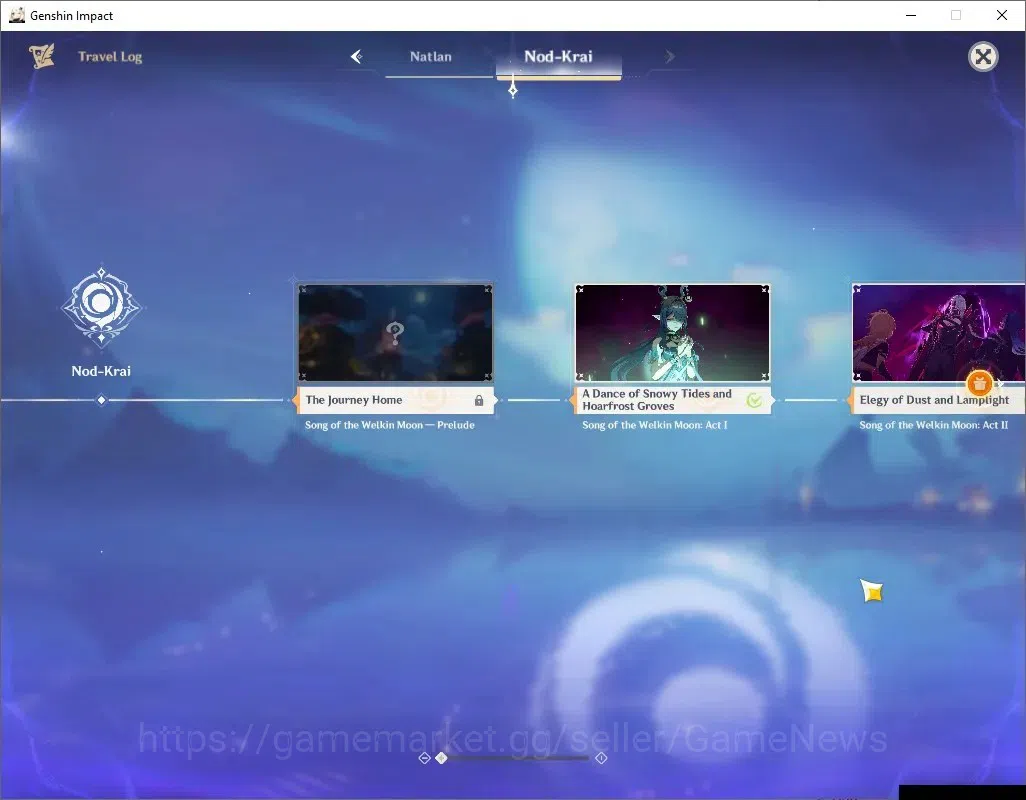The width and height of the screenshot is (1026, 800).
Task: Claim the orange gift reward icon
Action: [980, 384]
